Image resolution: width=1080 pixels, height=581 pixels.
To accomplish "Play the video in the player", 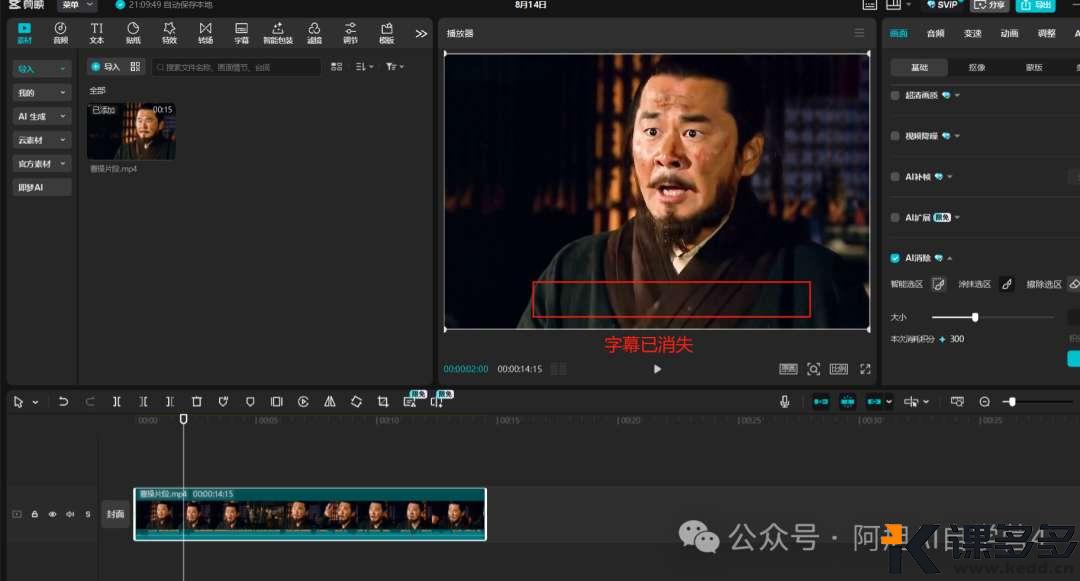I will coord(657,369).
